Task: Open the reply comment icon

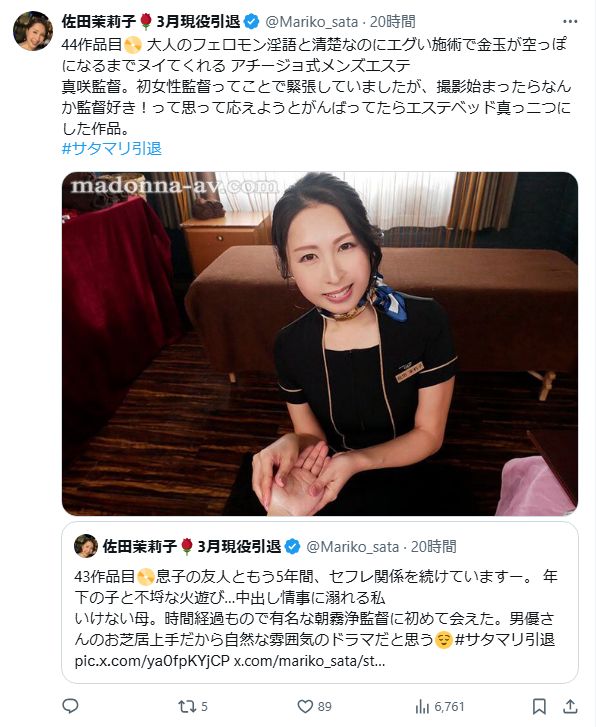Action: pyautogui.click(x=70, y=706)
